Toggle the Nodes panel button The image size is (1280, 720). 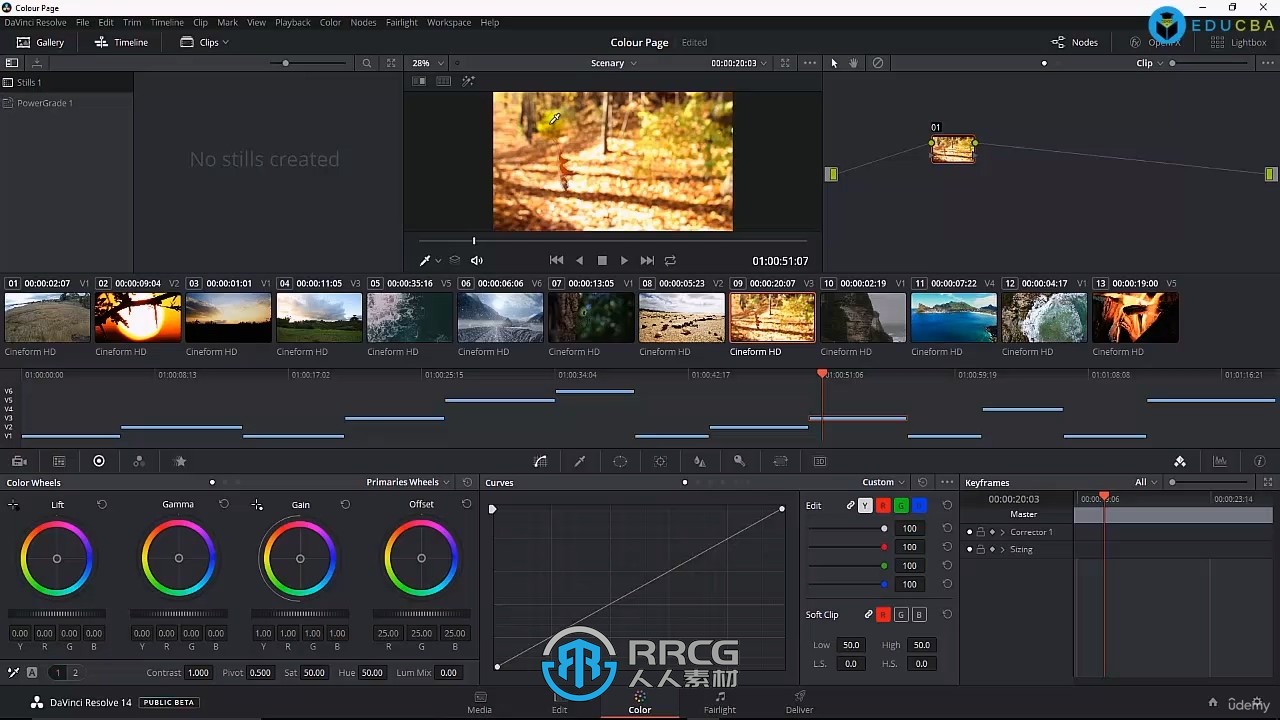(1075, 42)
